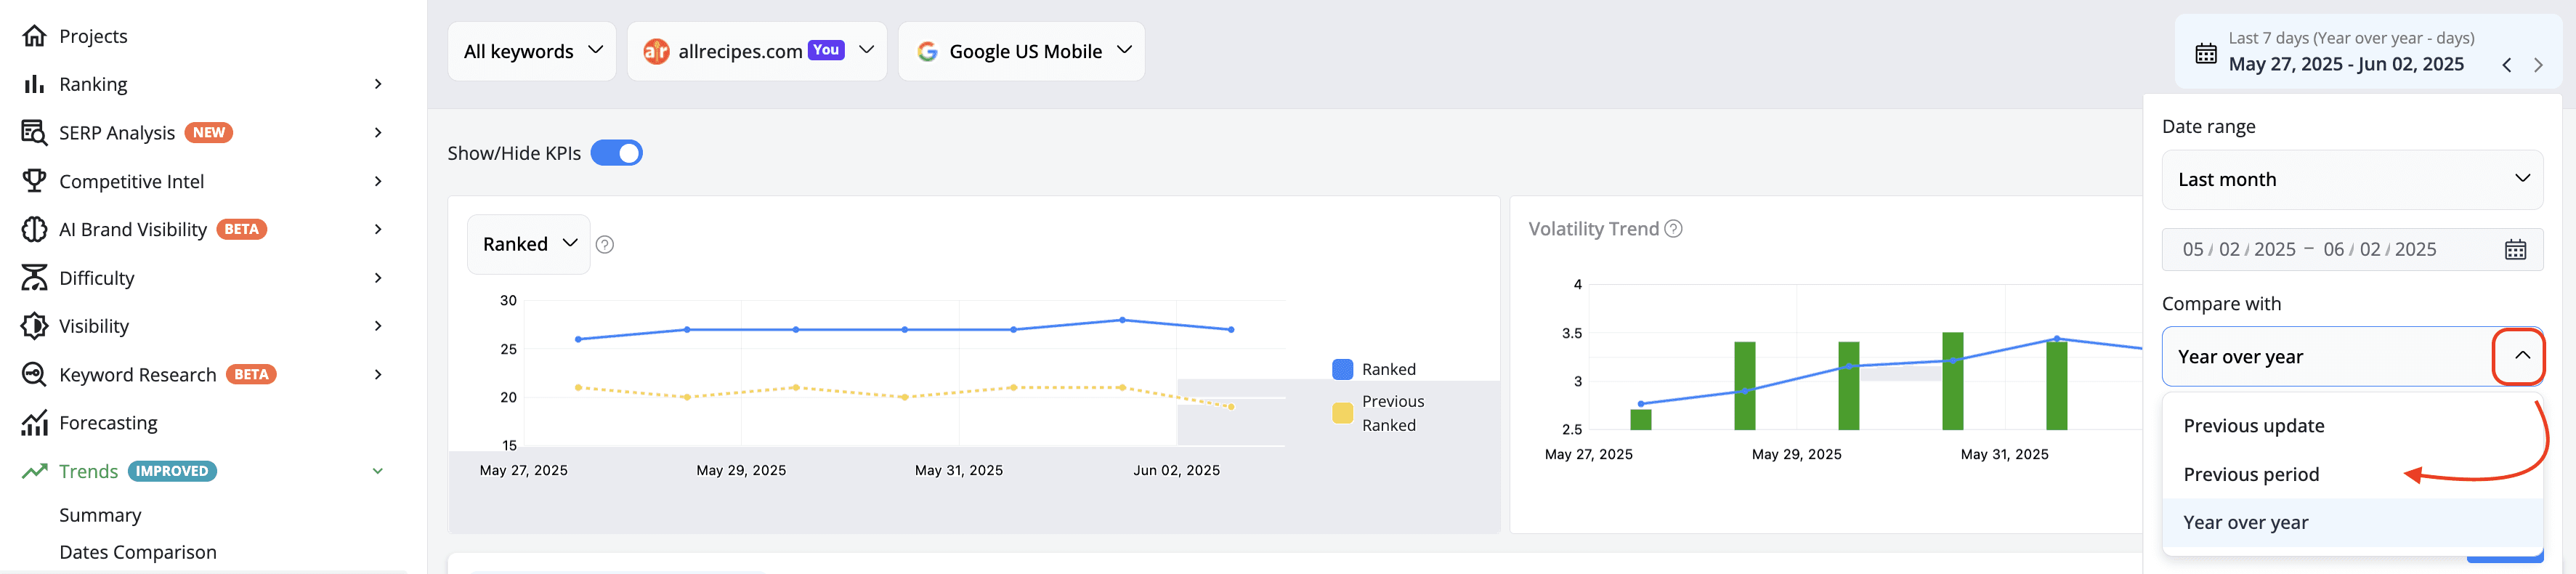Click the help icon beside Volatility Trend
Image resolution: width=2576 pixels, height=574 pixels.
click(1673, 229)
